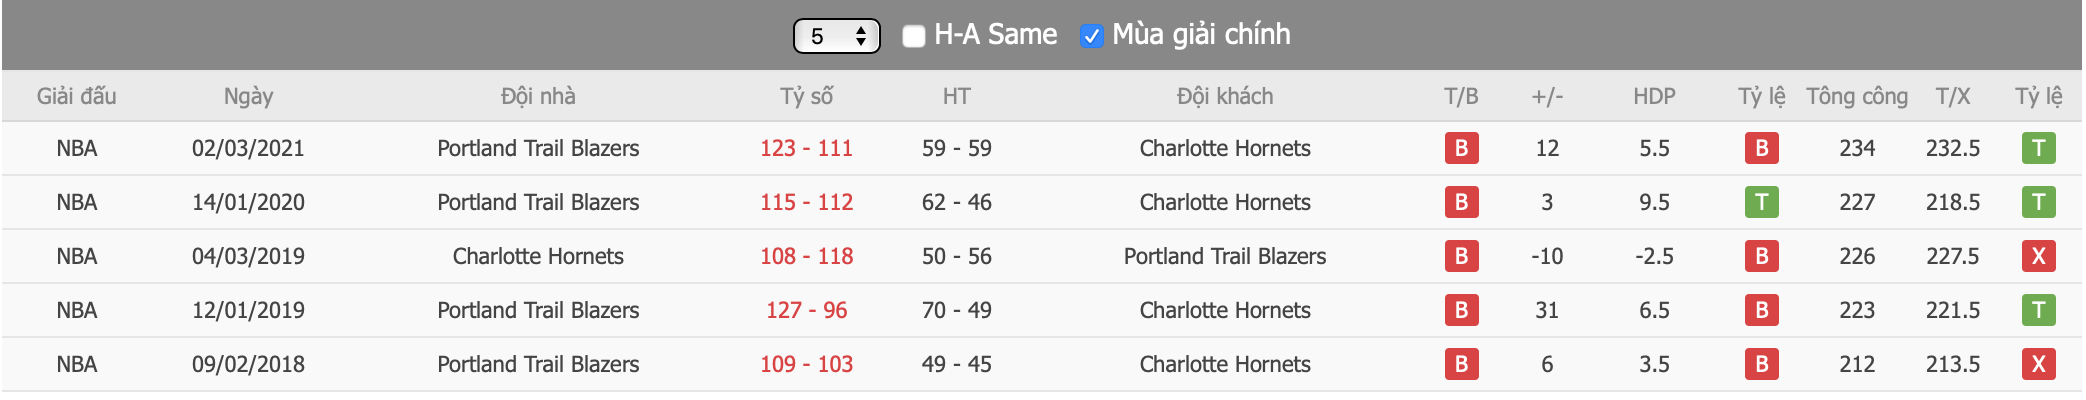This screenshot has width=2086, height=400.
Task: Uncheck the Mùa giải chính checkbox
Action: pyautogui.click(x=1091, y=37)
